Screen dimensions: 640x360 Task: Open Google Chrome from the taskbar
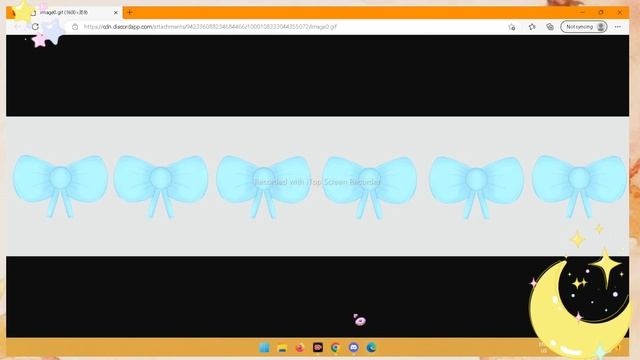(336, 347)
